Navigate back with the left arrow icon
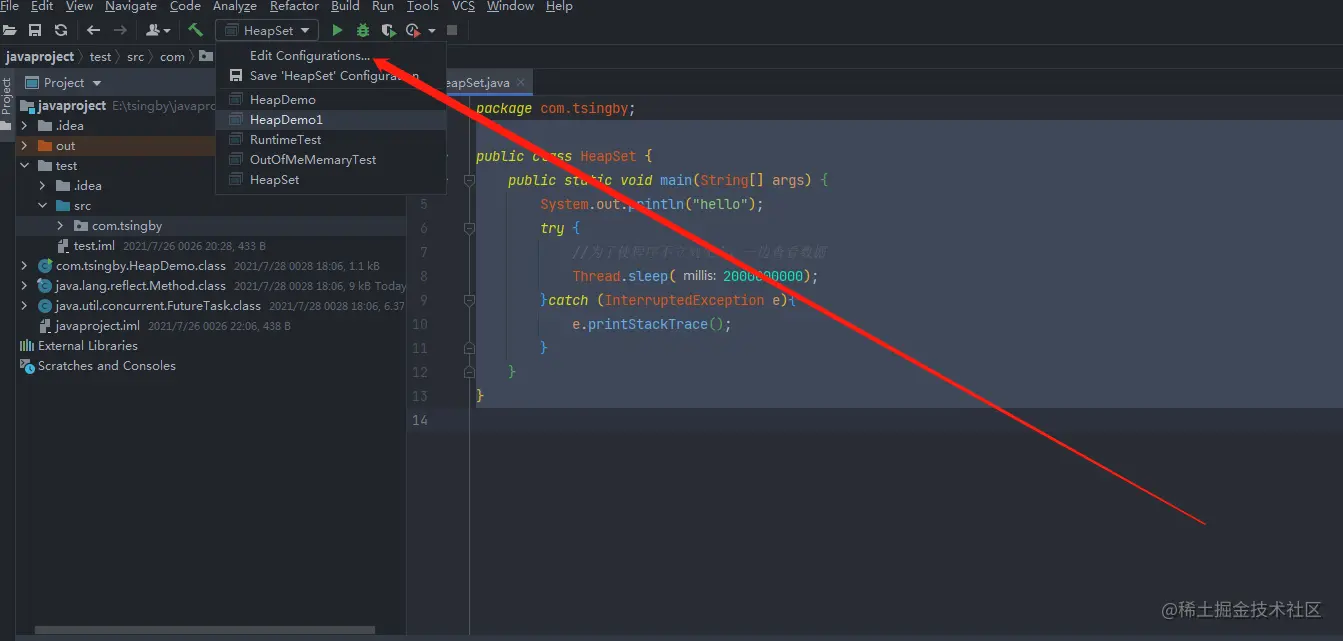This screenshot has width=1343, height=641. pyautogui.click(x=94, y=31)
